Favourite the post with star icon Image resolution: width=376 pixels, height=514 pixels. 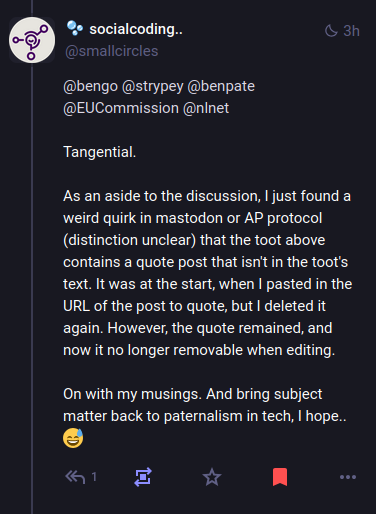tap(212, 477)
